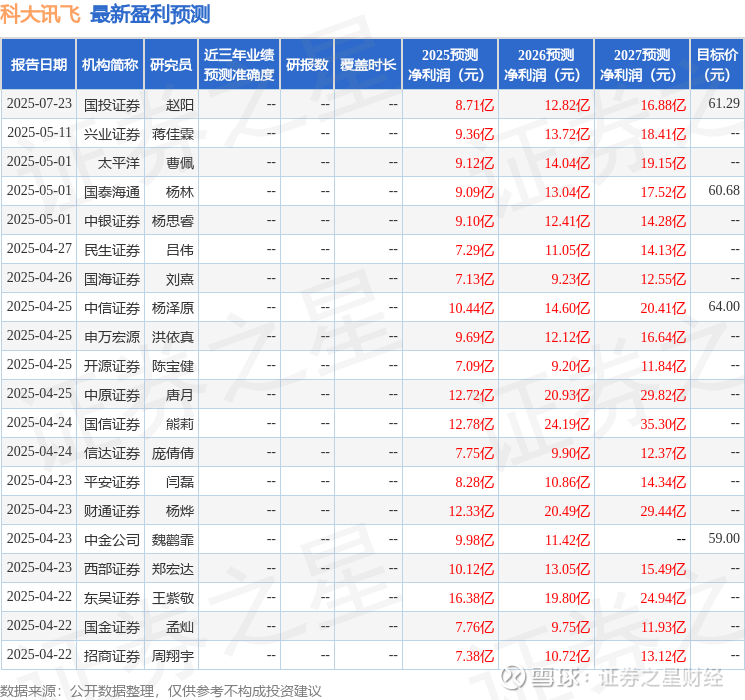745x700 pixels.
Task: Click 13.12亿 profit forecast value
Action: coord(663,656)
